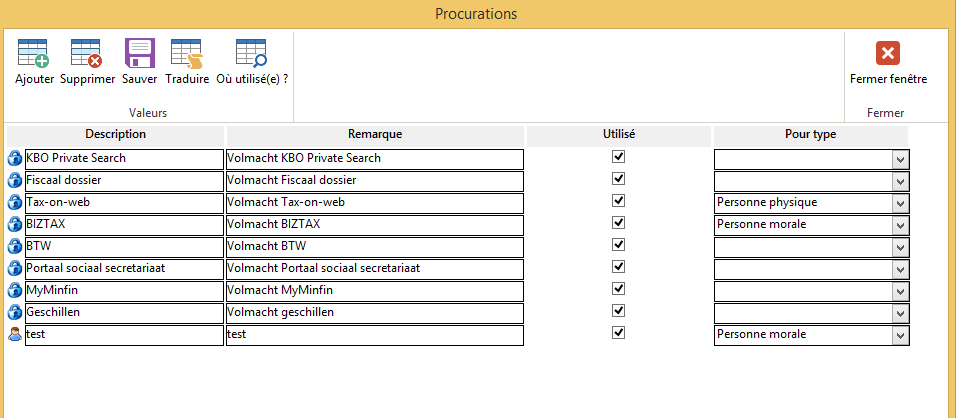Click the person icon beside test row
This screenshot has width=959, height=418.
click(x=15, y=335)
